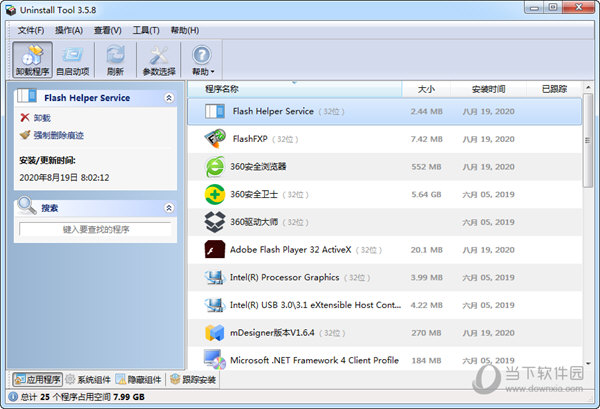Open the 操作(A) menu
This screenshot has height=409, width=600.
click(x=69, y=30)
